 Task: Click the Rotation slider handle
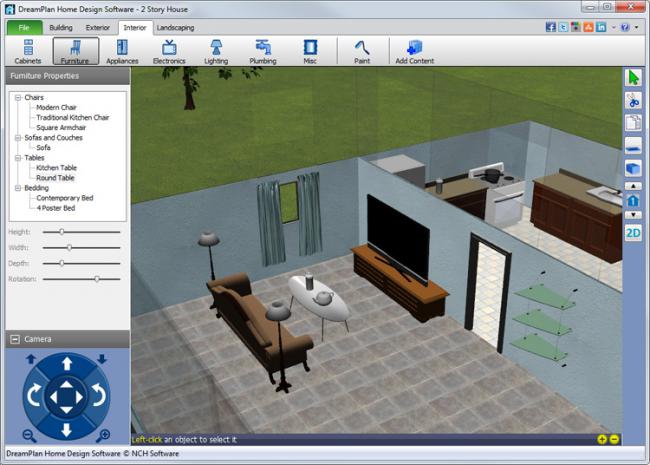click(x=97, y=279)
